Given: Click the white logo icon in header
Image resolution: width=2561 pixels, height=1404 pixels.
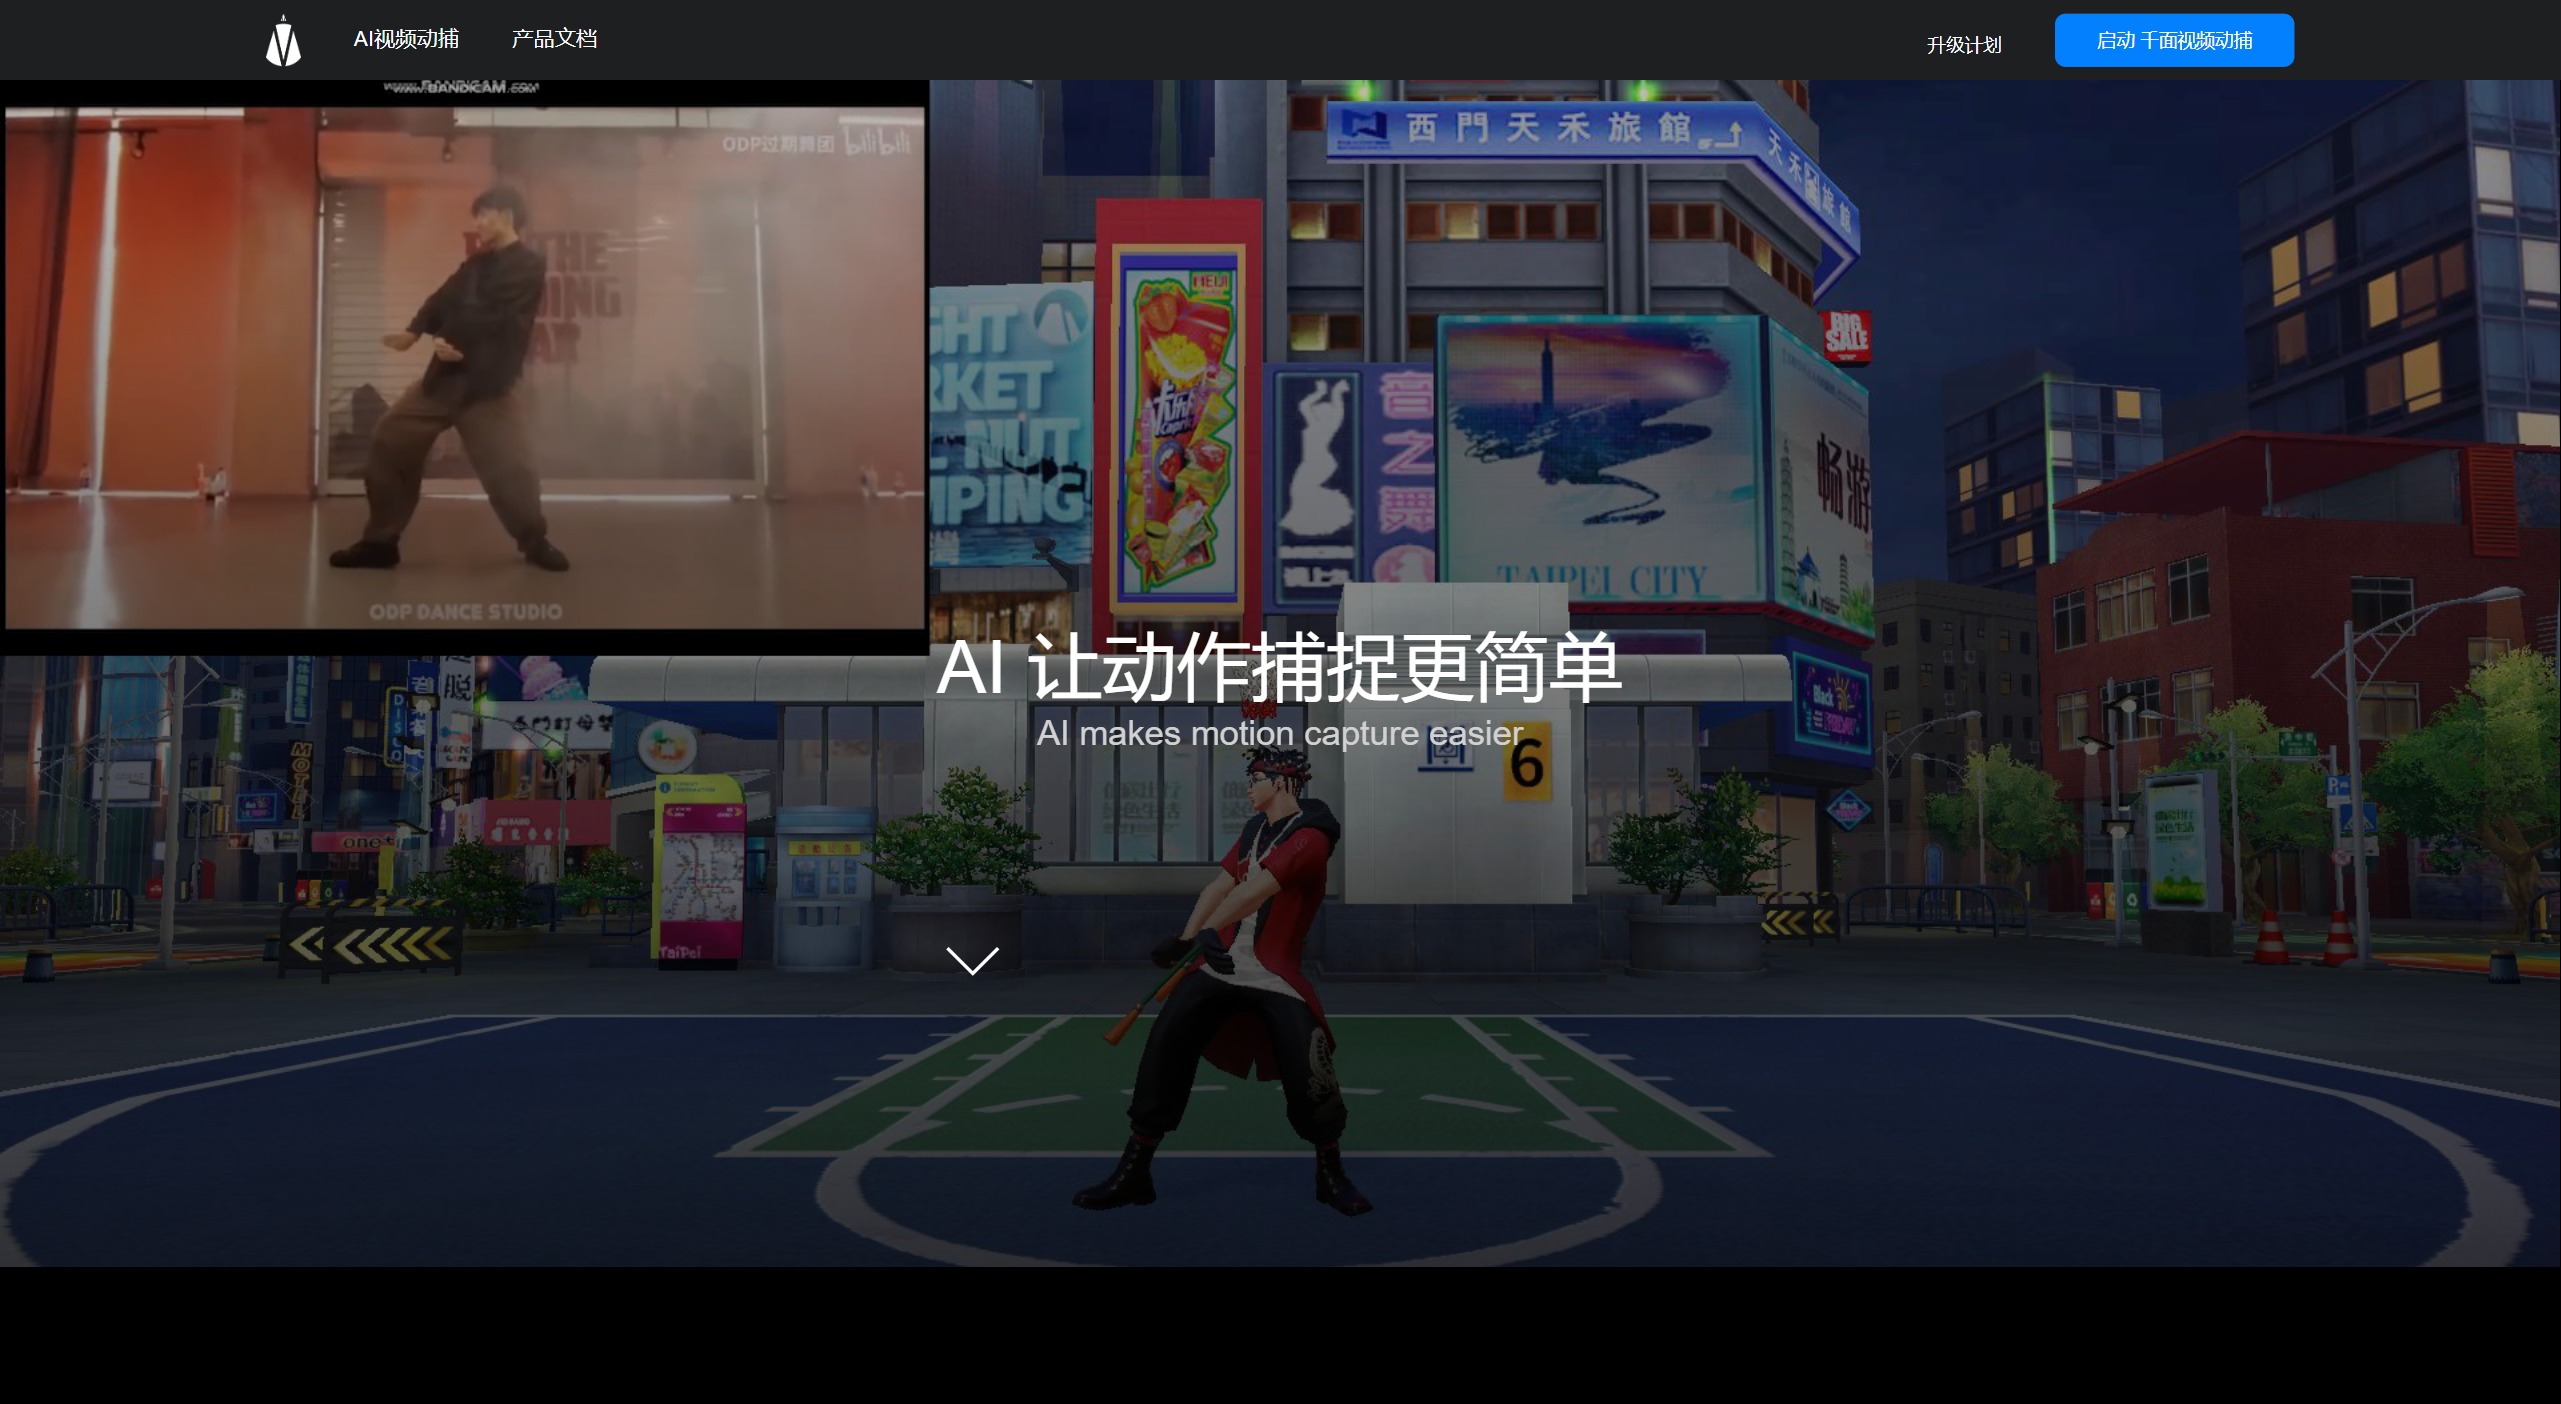Looking at the screenshot, I should (x=283, y=42).
